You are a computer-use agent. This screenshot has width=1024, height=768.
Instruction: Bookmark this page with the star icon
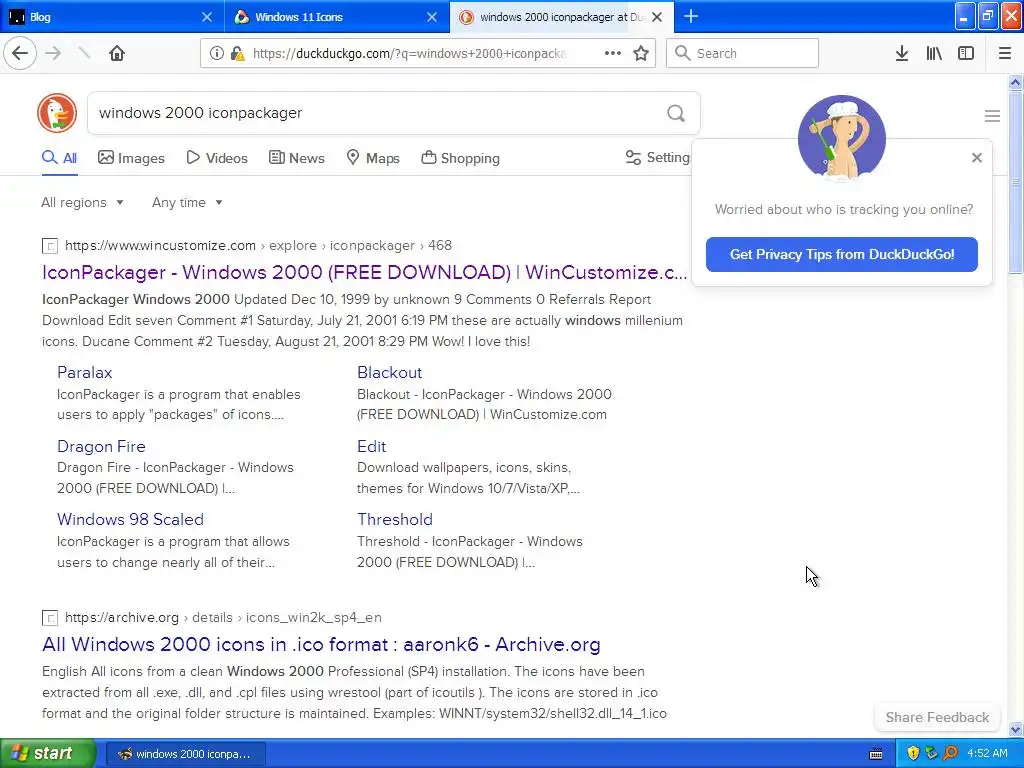pyautogui.click(x=641, y=53)
